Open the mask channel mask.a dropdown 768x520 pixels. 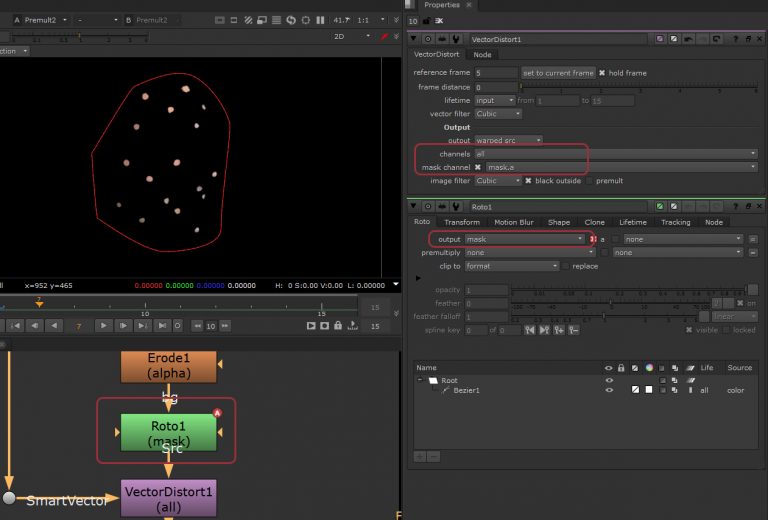[x=622, y=167]
